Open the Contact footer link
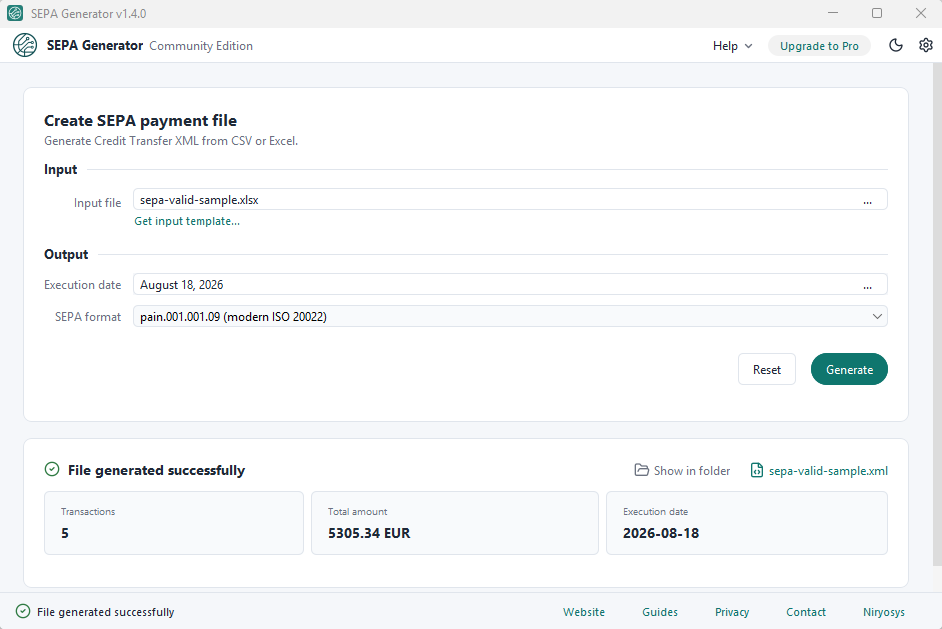 [x=806, y=612]
